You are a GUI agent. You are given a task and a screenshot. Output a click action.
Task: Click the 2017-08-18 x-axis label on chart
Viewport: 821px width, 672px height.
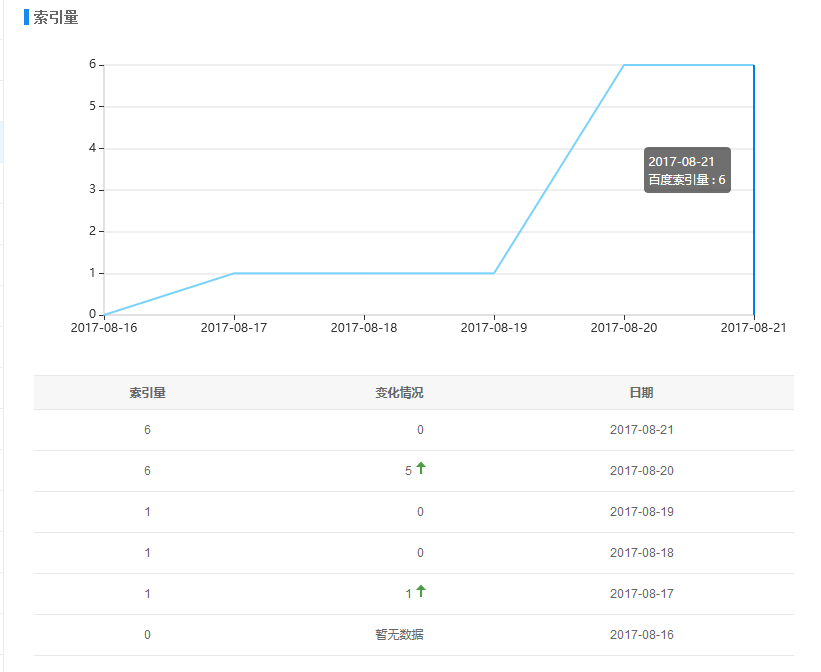click(364, 328)
